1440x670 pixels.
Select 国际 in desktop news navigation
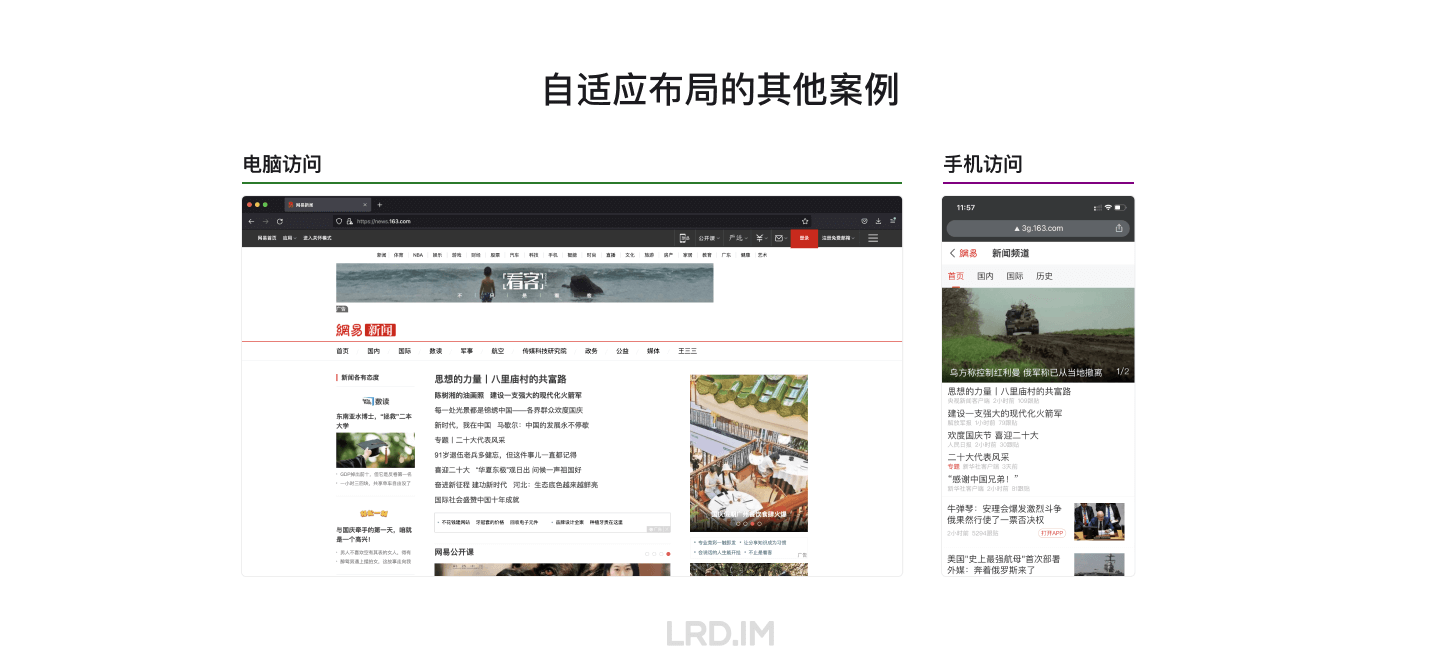[405, 351]
